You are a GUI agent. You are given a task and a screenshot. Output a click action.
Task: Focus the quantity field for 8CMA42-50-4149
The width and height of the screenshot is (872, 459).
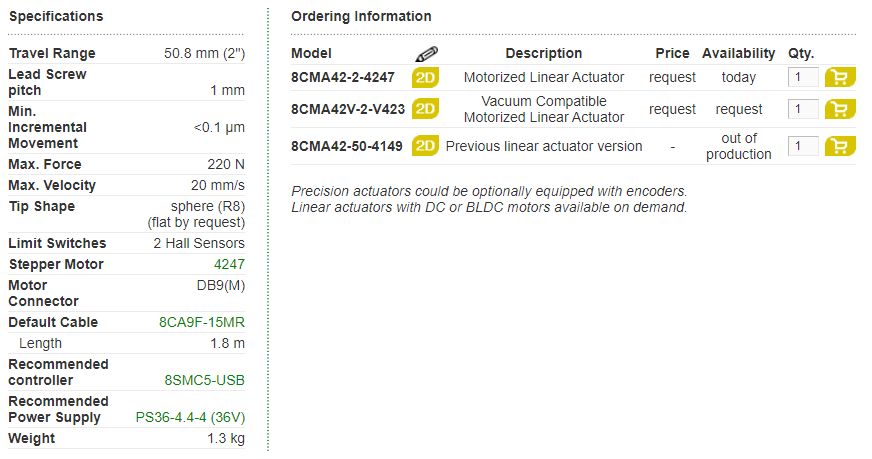803,146
